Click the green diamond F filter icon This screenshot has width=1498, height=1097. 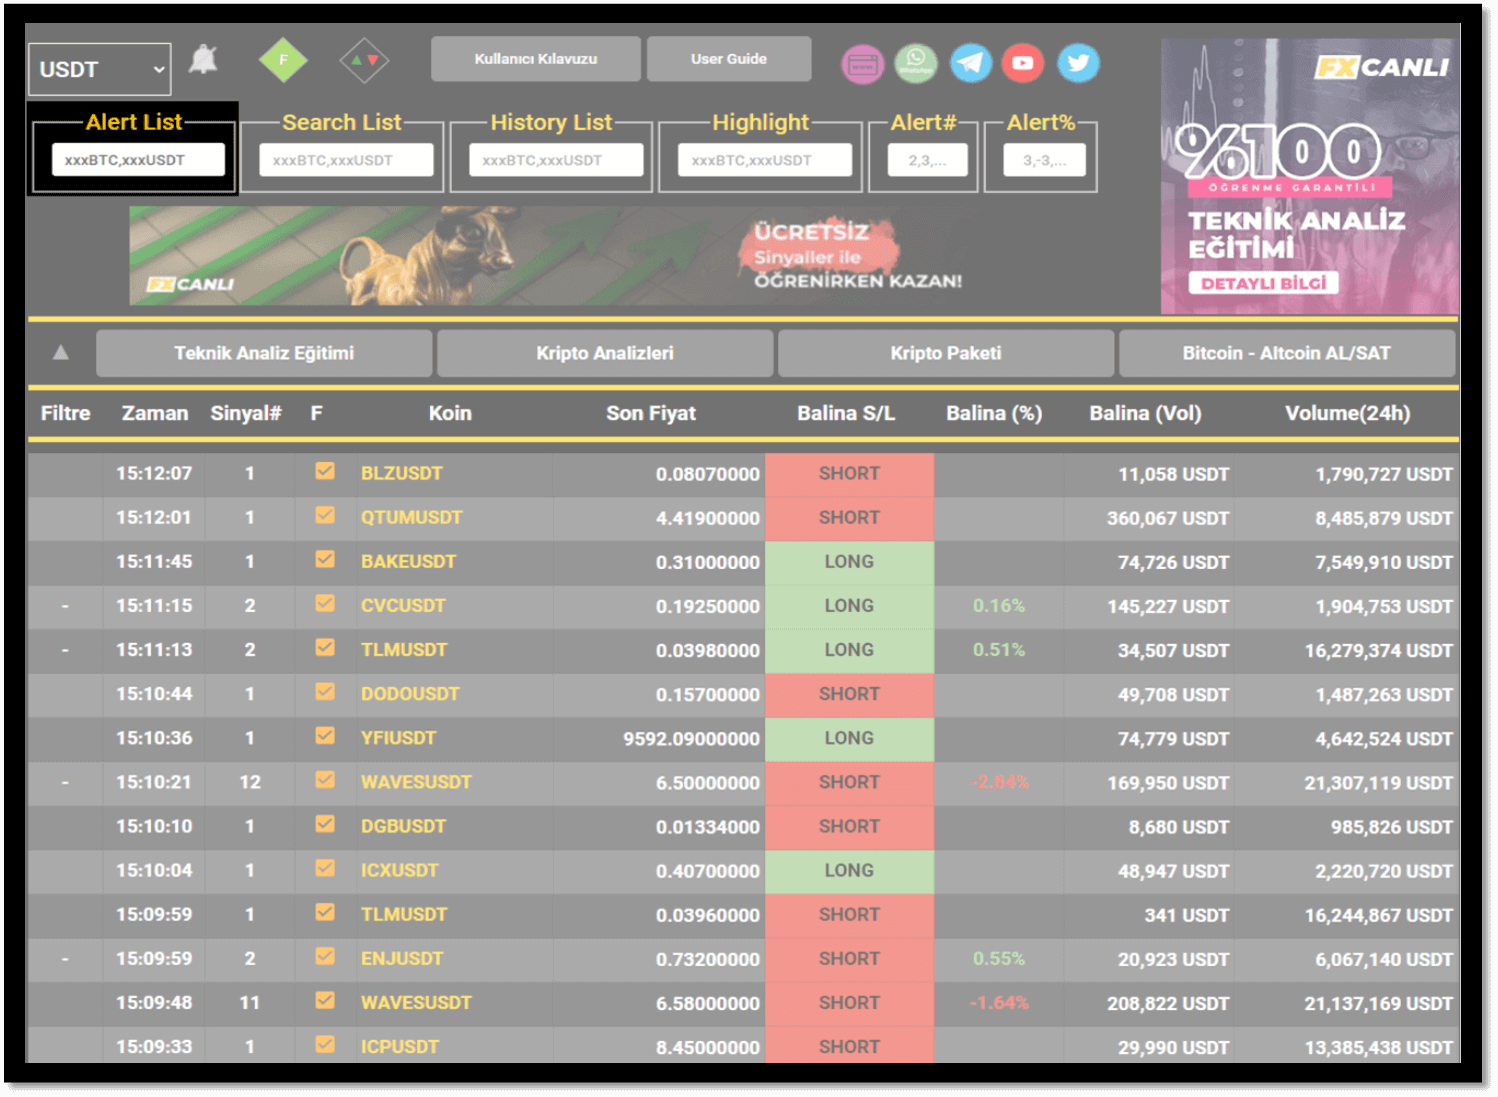(283, 61)
